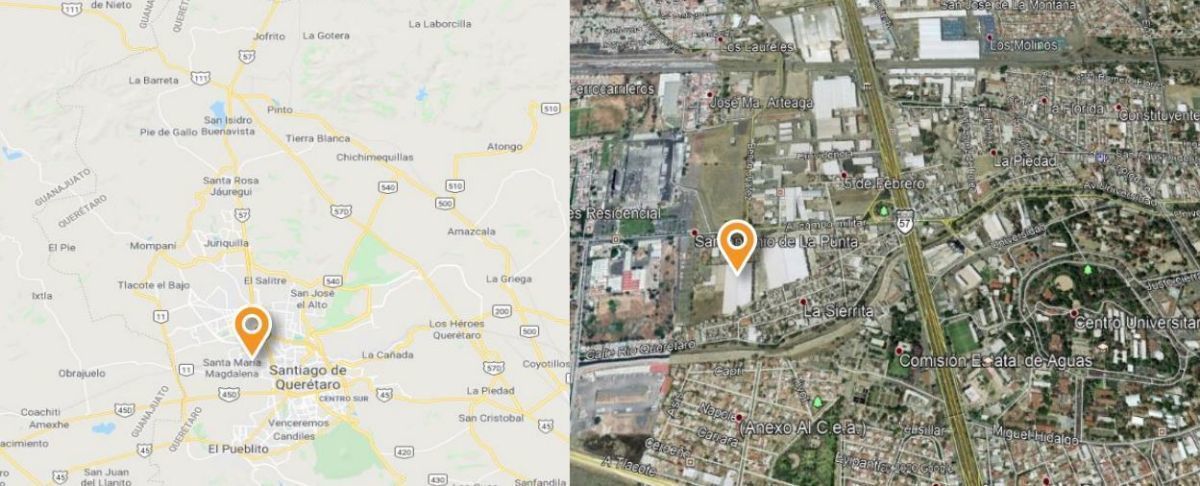Screen dimensions: 1200x486
Task: Select the Amazcala town label
Action: 470,231
